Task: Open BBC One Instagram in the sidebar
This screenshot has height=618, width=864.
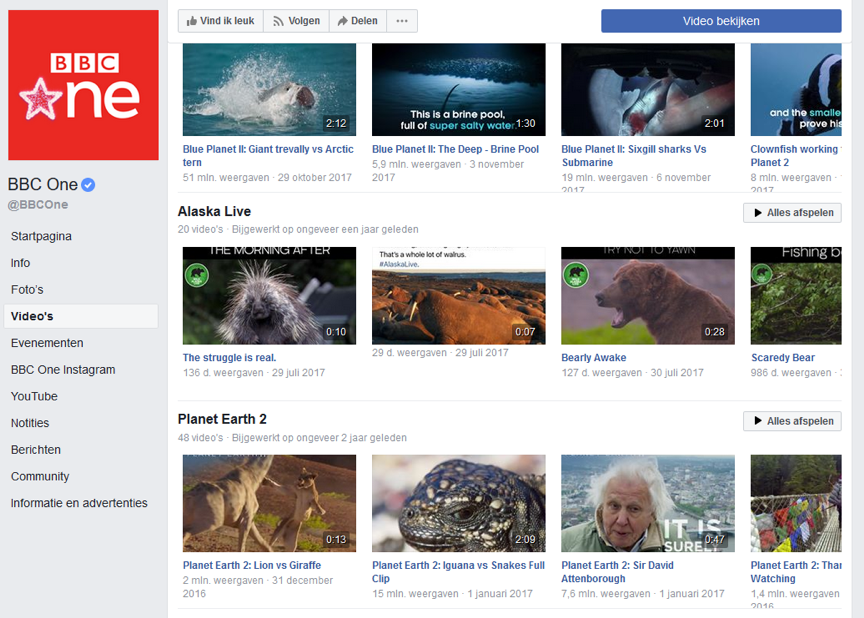Action: pos(63,370)
